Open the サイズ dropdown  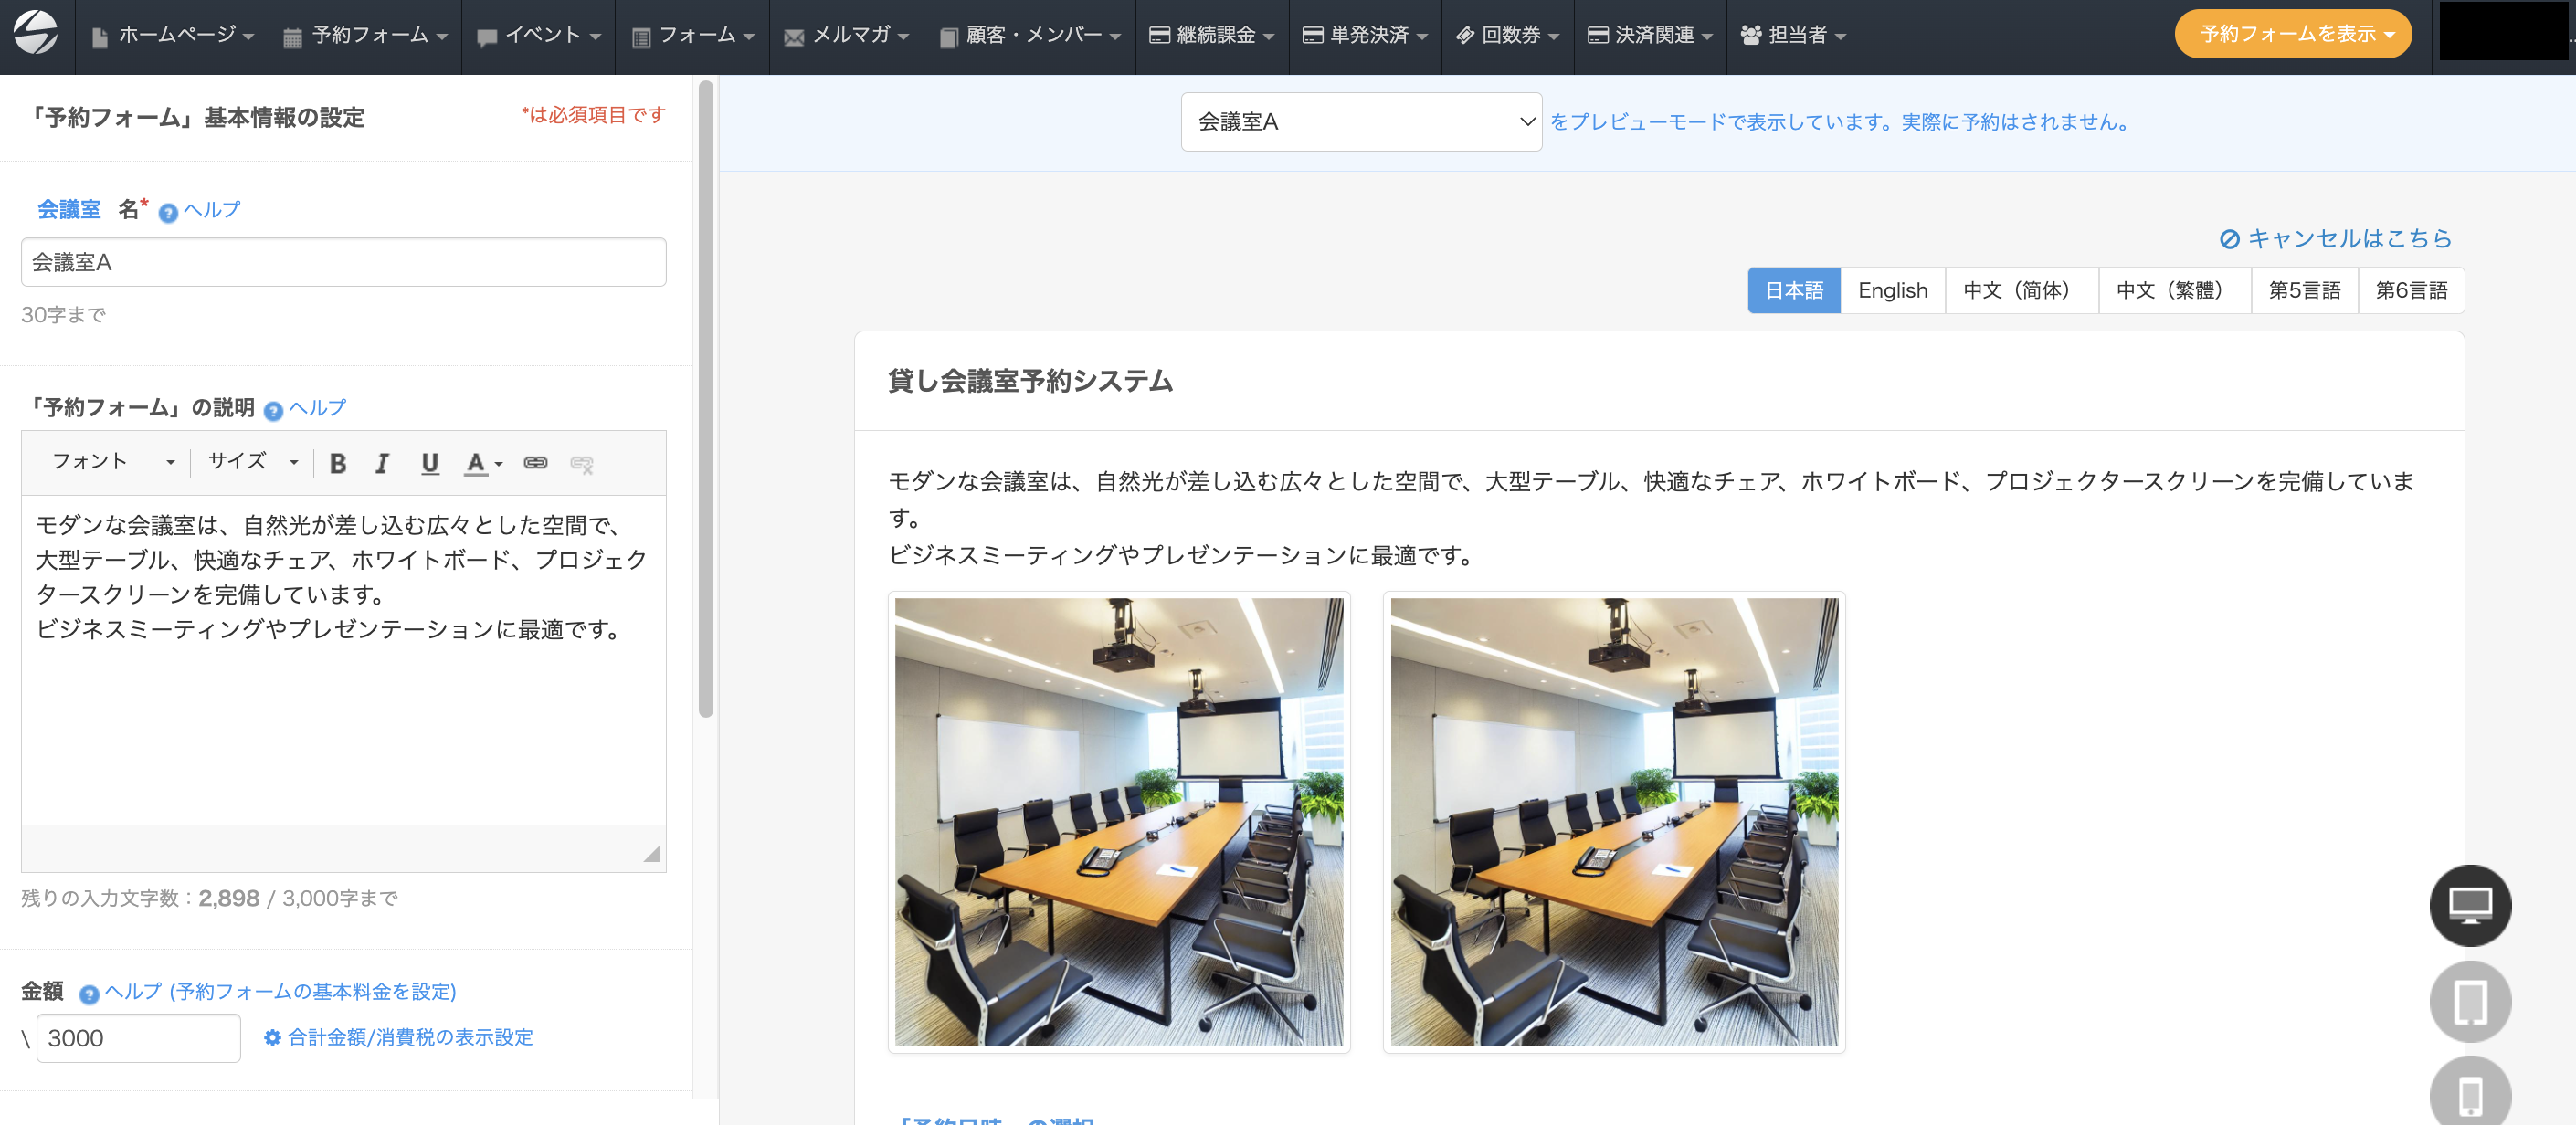click(252, 462)
